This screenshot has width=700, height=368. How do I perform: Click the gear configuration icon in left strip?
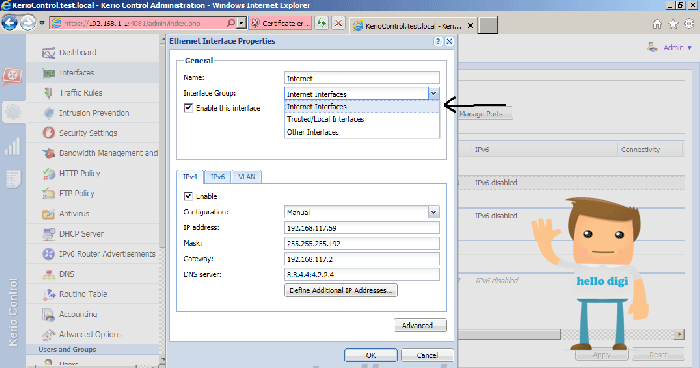tap(13, 112)
